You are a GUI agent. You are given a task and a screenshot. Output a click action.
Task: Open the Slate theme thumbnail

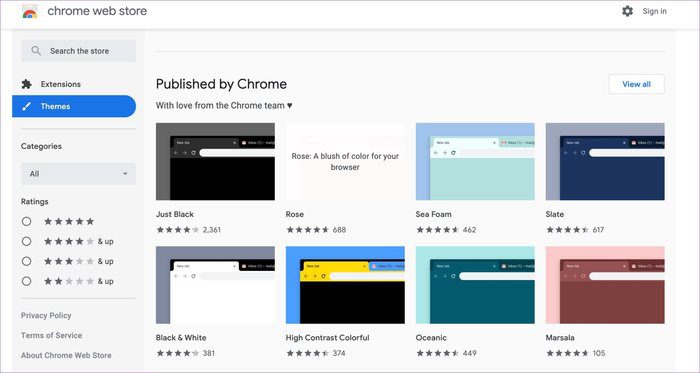pos(605,162)
